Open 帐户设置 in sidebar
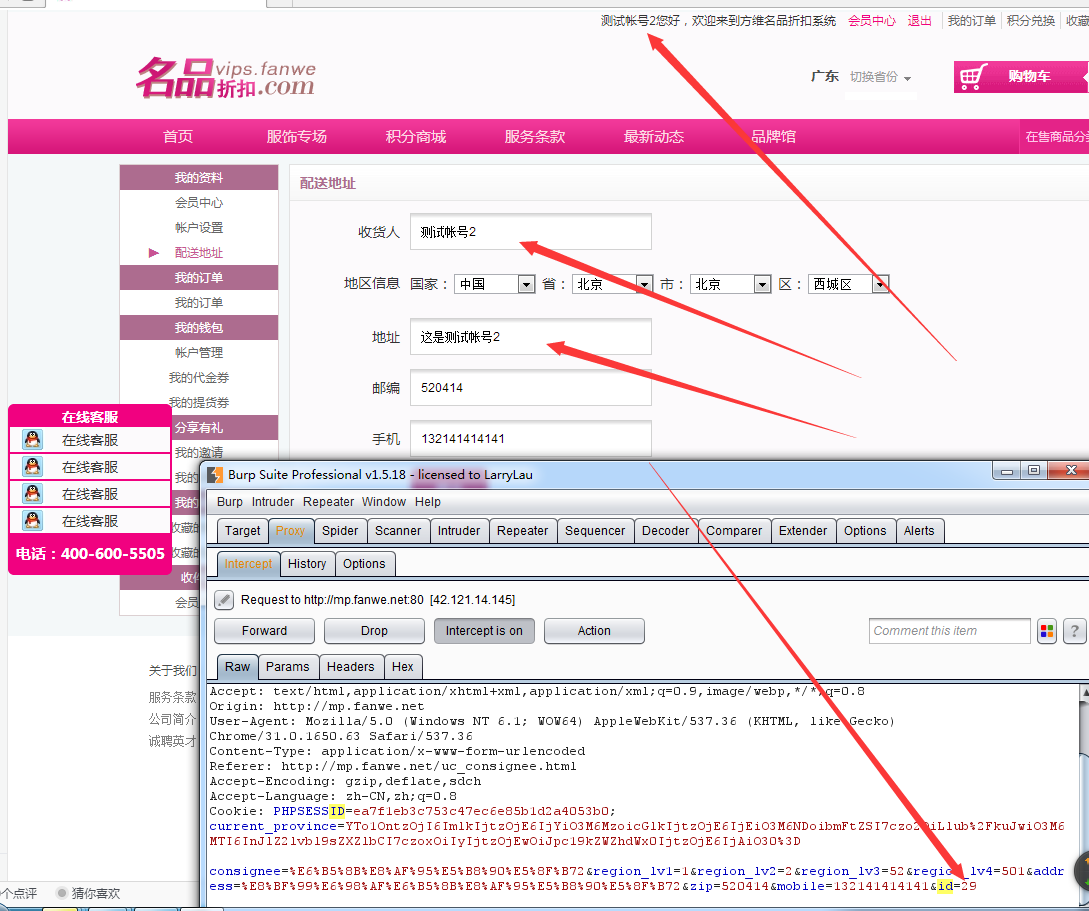The height and width of the screenshot is (911, 1089). click(199, 228)
